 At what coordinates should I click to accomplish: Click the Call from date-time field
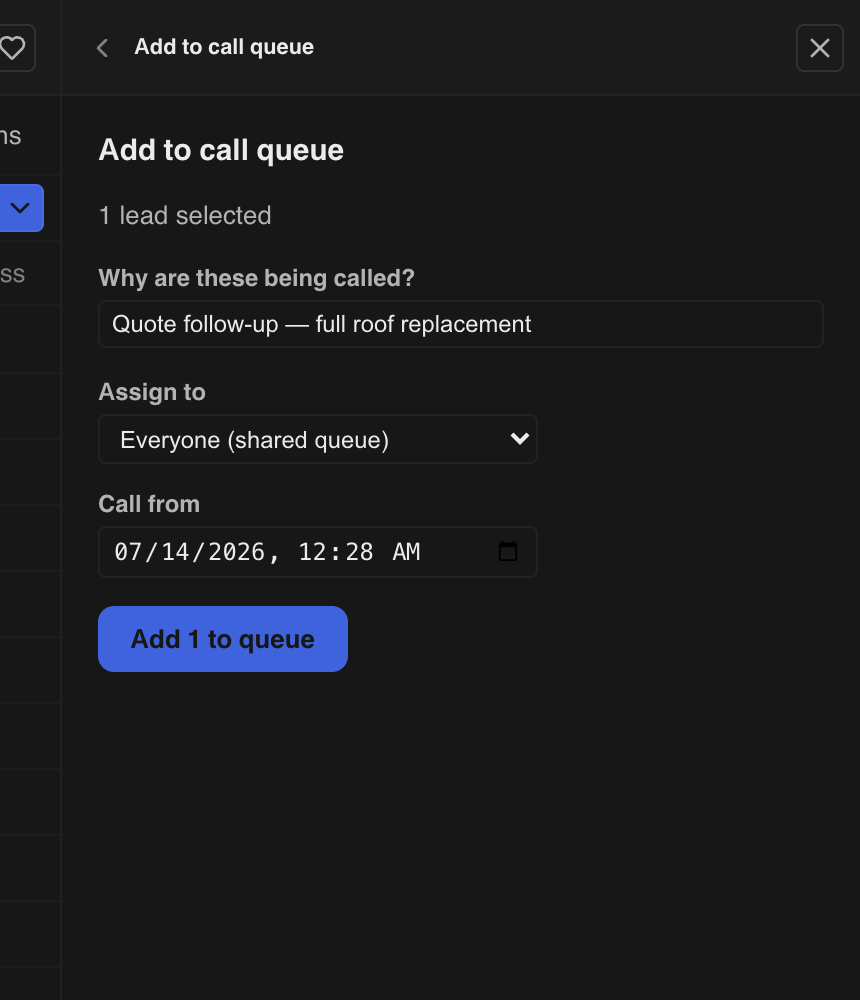[318, 552]
